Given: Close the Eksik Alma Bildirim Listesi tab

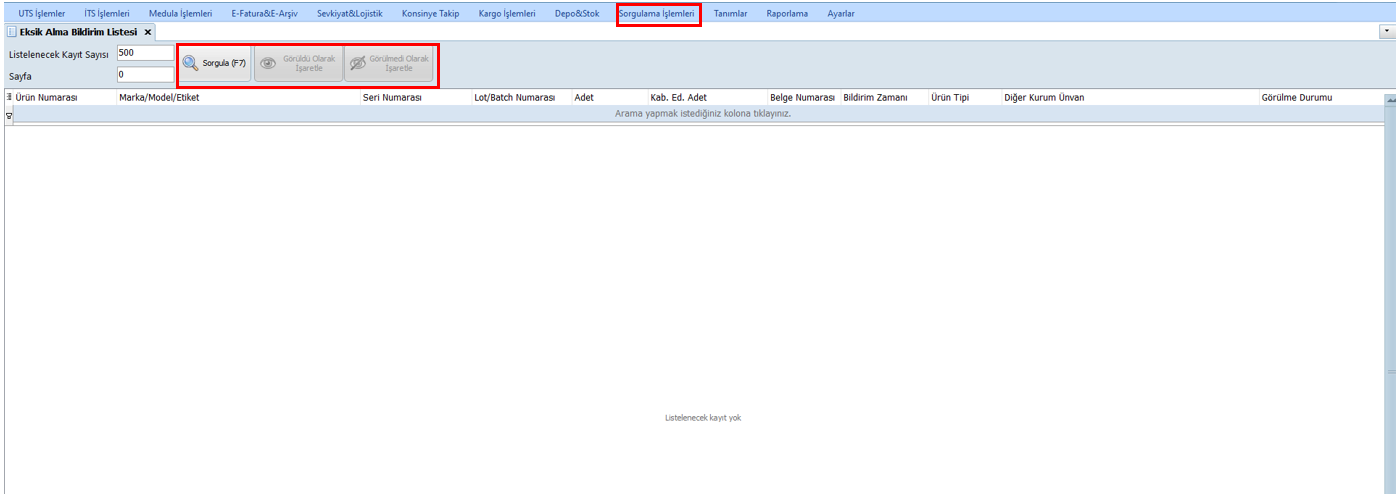Looking at the screenshot, I should (x=148, y=32).
